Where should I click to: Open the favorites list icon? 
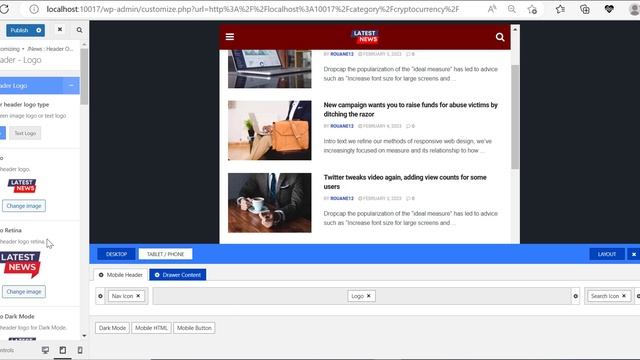pyautogui.click(x=560, y=9)
